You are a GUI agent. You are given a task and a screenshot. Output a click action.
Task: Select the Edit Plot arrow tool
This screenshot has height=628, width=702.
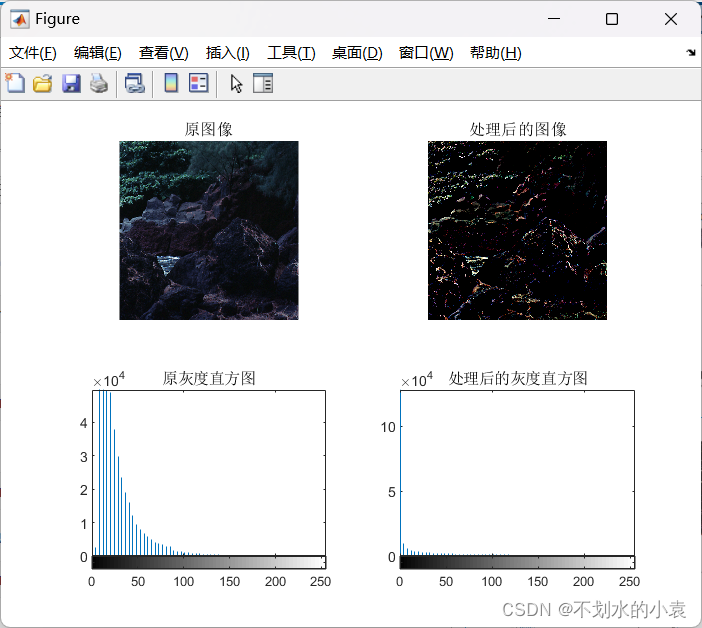(x=236, y=84)
